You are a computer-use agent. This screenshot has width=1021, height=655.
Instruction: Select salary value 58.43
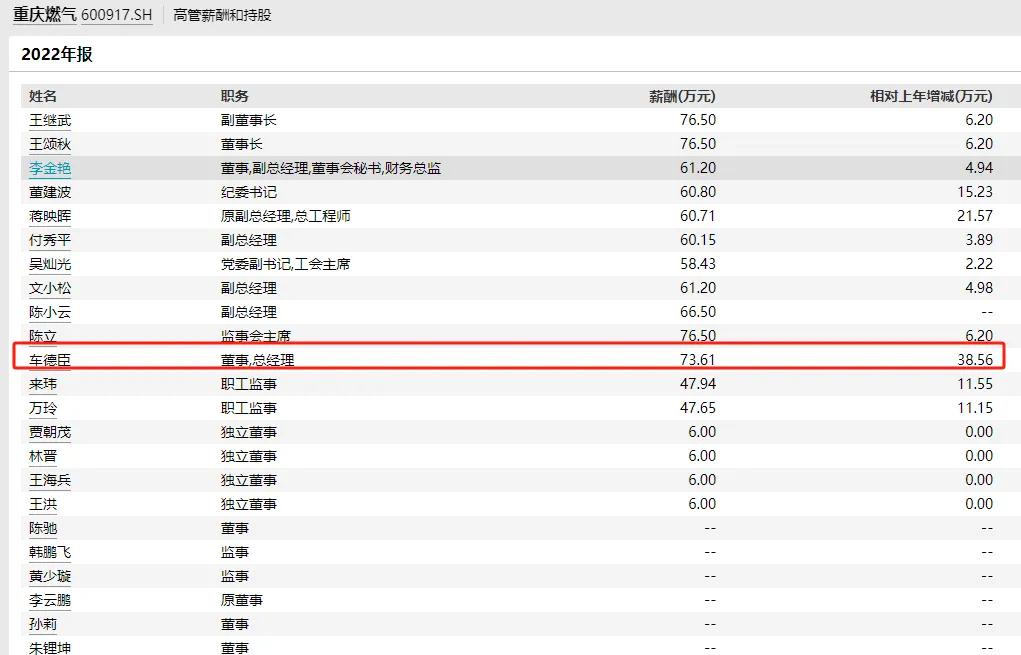[x=697, y=264]
